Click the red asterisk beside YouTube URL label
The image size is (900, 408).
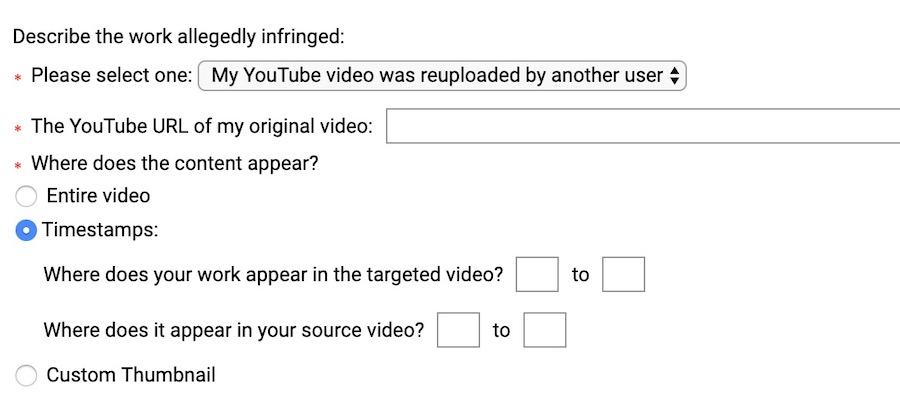tap(18, 129)
